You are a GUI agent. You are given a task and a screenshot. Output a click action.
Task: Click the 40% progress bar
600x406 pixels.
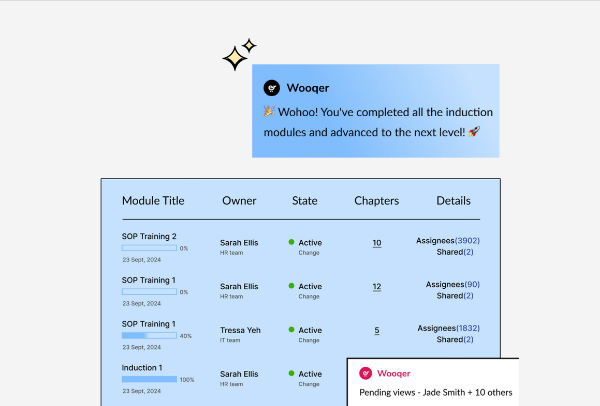149,336
